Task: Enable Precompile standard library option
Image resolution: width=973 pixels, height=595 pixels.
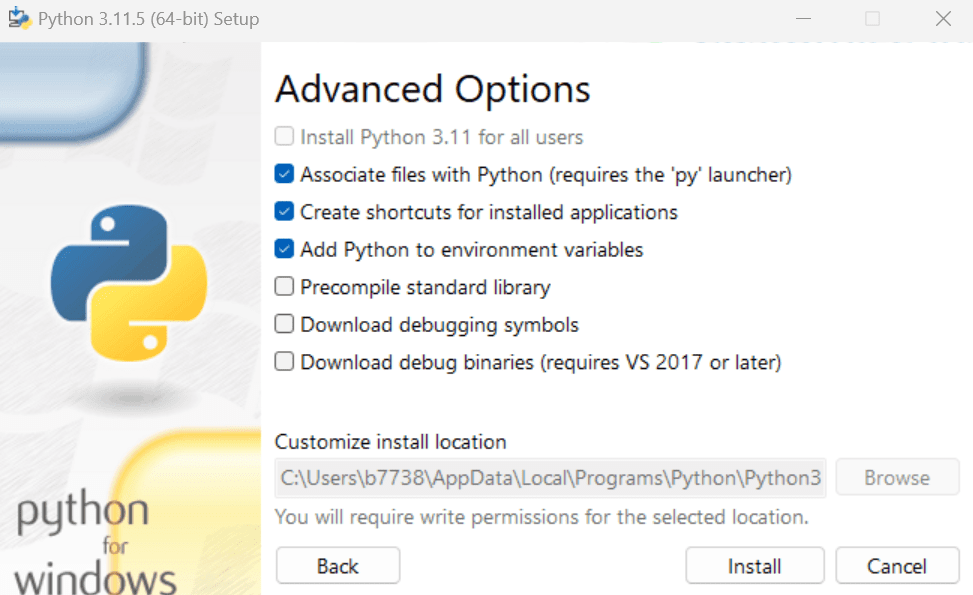Action: [285, 287]
